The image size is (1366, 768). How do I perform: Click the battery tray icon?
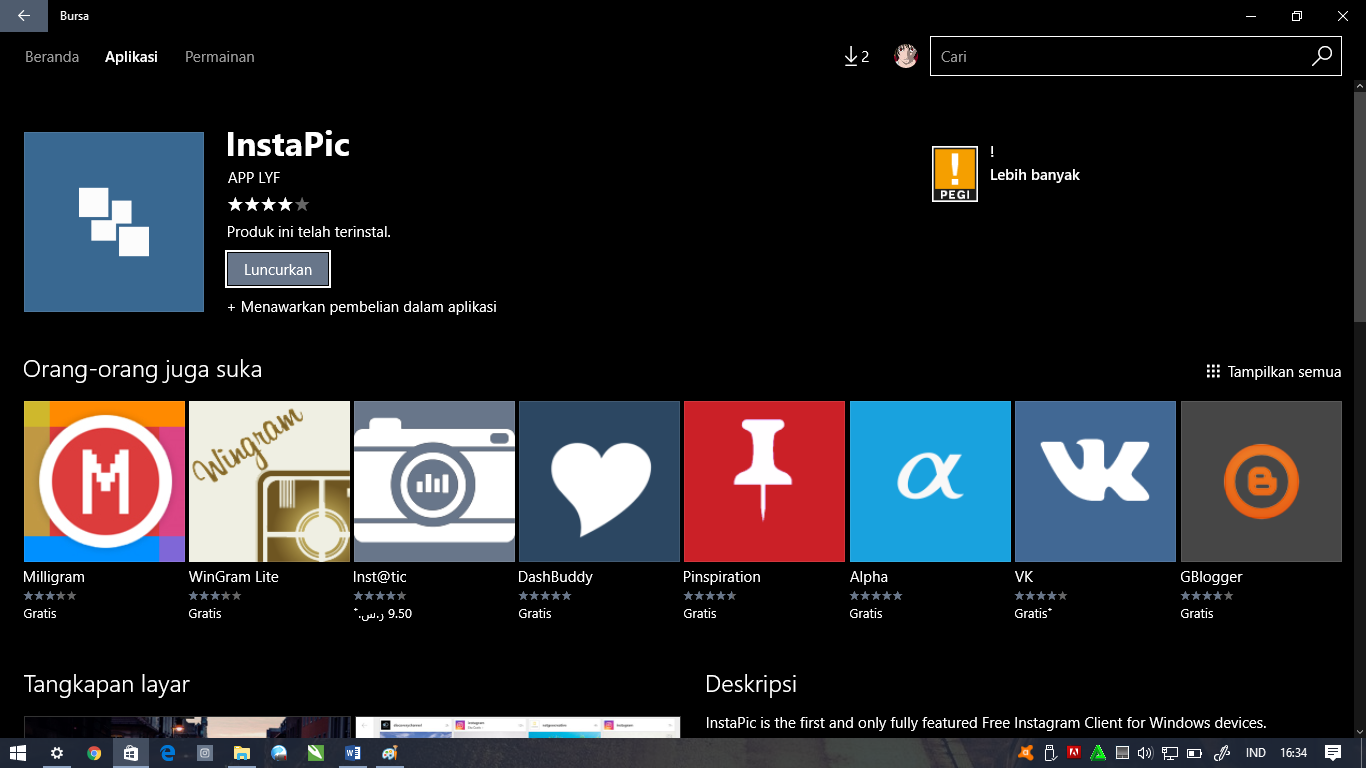(x=1194, y=753)
